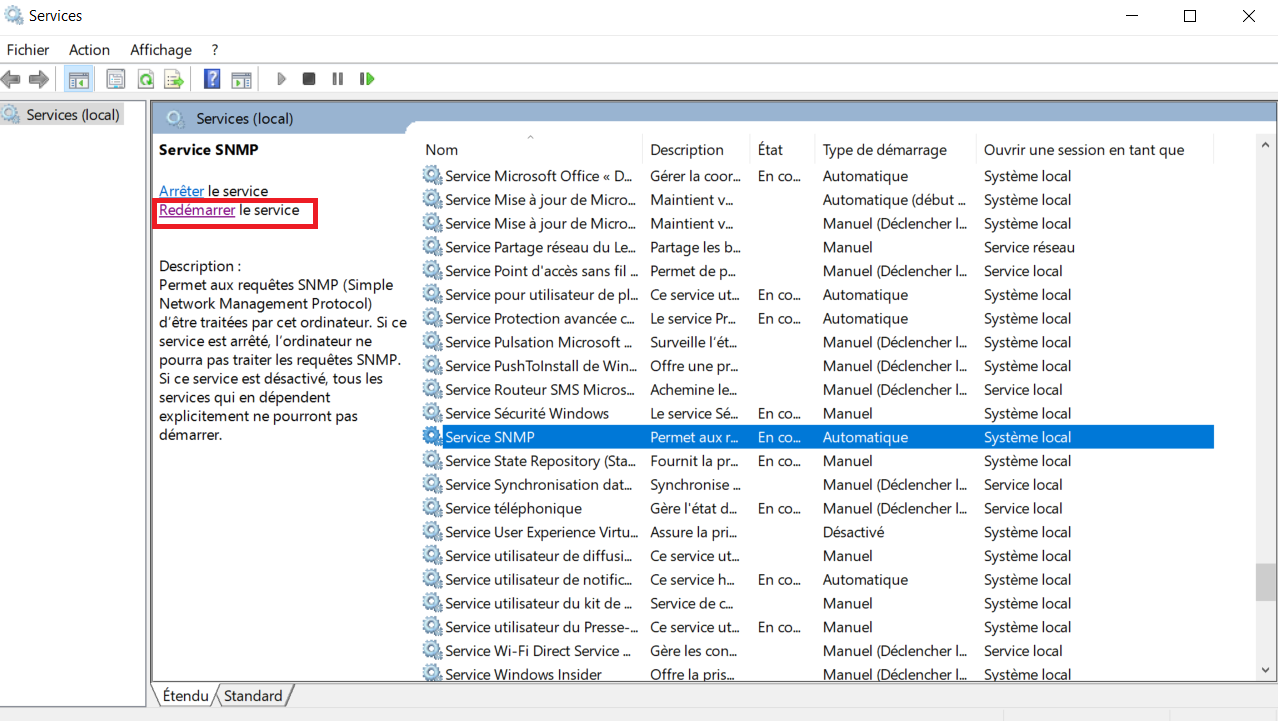Click the Restart service toolbar icon
The width and height of the screenshot is (1278, 721).
click(367, 79)
